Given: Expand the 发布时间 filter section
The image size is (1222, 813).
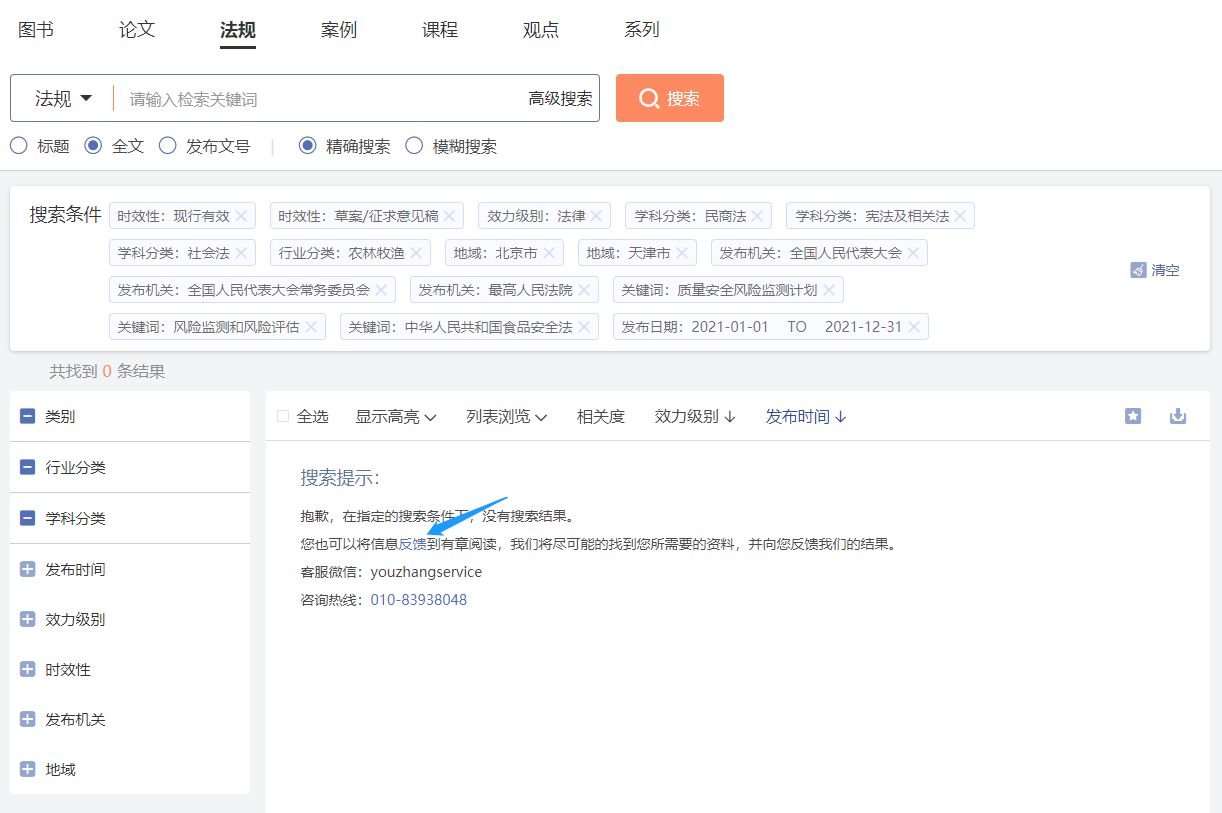Looking at the screenshot, I should coord(28,569).
